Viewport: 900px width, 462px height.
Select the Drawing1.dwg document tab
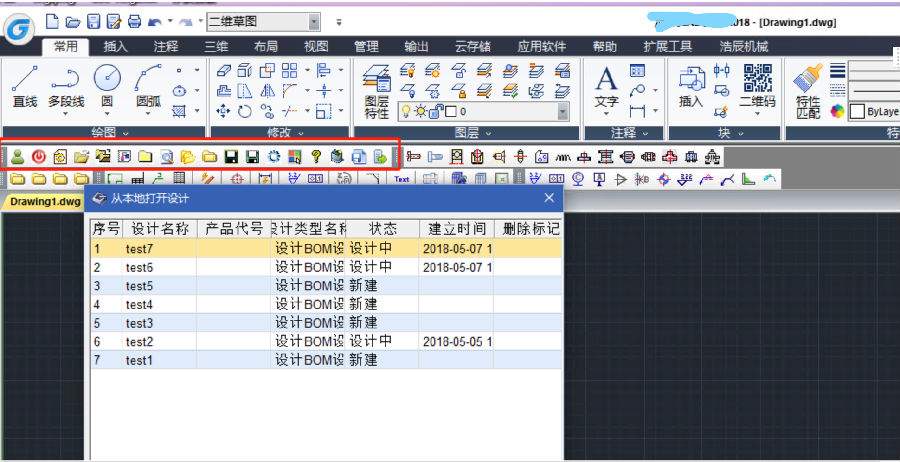[45, 201]
